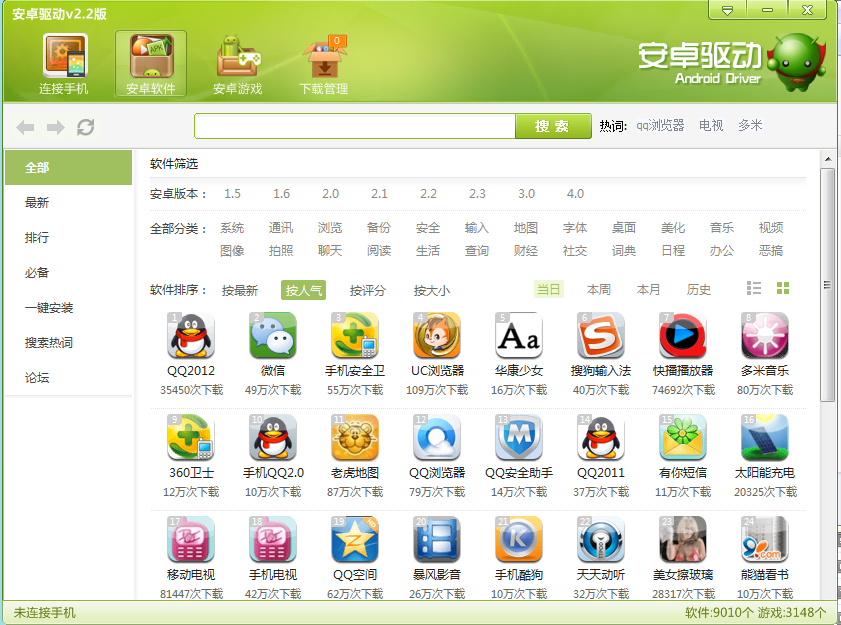Open the 微信 WeChat app icon
The height and width of the screenshot is (625, 841).
click(273, 336)
